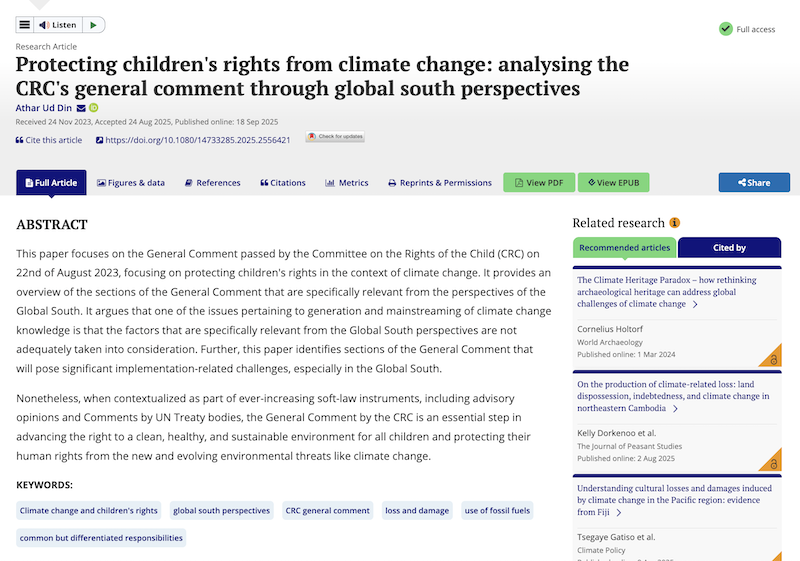Open the author's ORCID icon
This screenshot has width=800, height=561.
94,108
